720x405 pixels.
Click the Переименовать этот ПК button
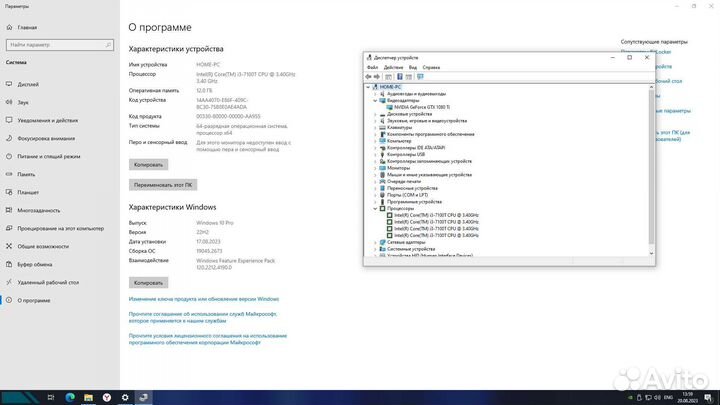coord(164,185)
